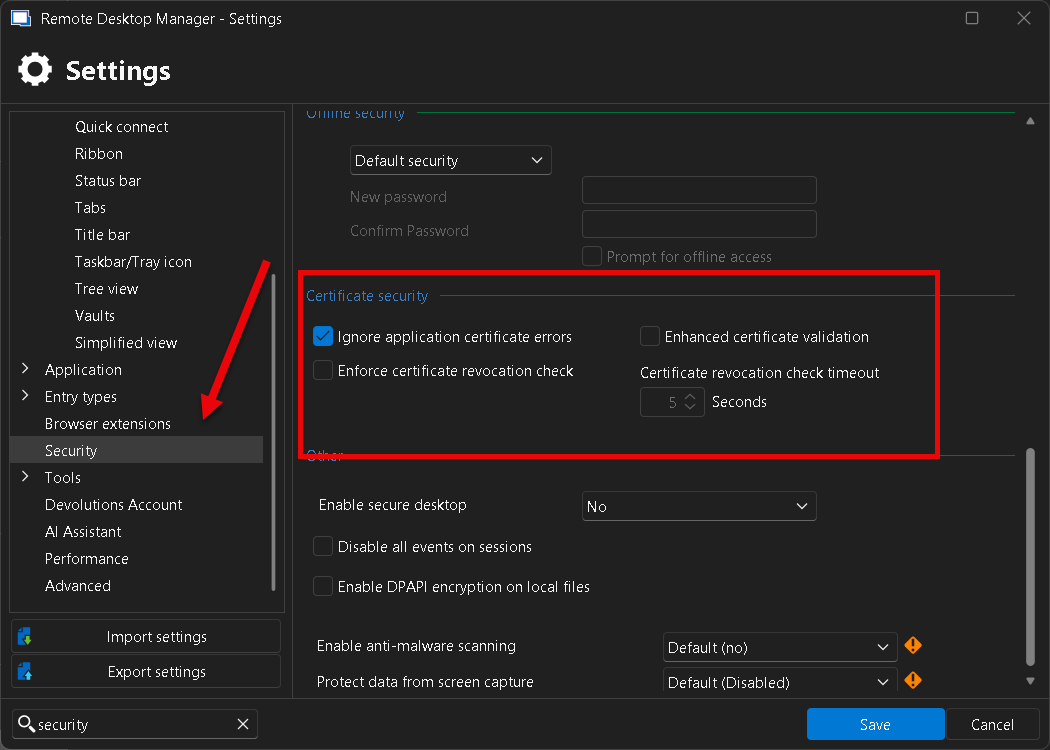Click the Remote Desktop Manager app icon

coord(21,18)
